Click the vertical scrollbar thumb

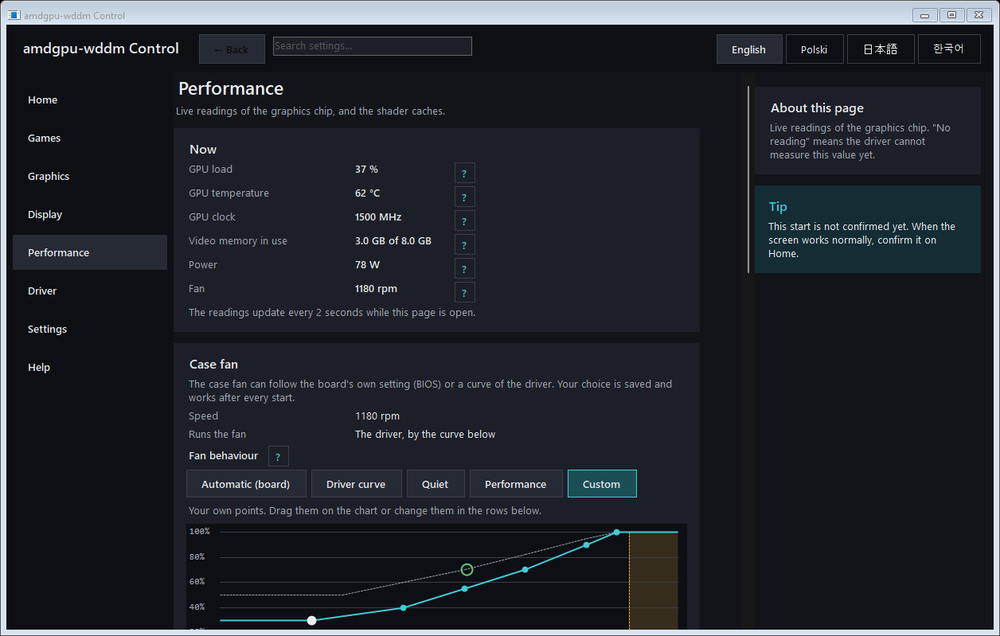click(x=749, y=179)
